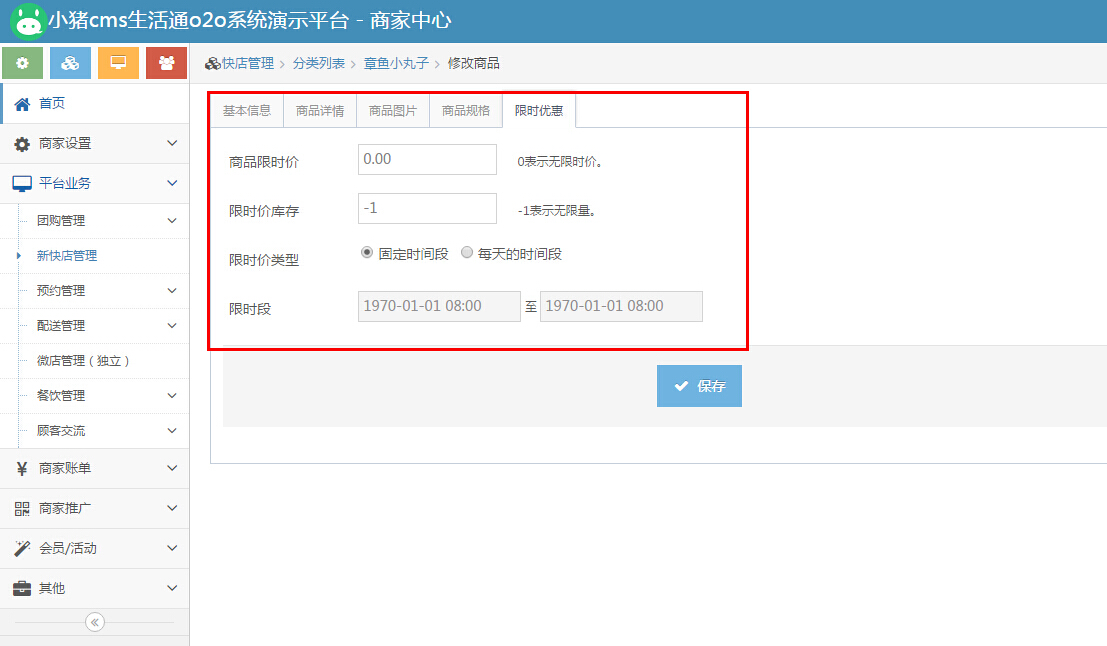Follow the 分类列表 breadcrumb link
1107x646 pixels.
(x=319, y=64)
